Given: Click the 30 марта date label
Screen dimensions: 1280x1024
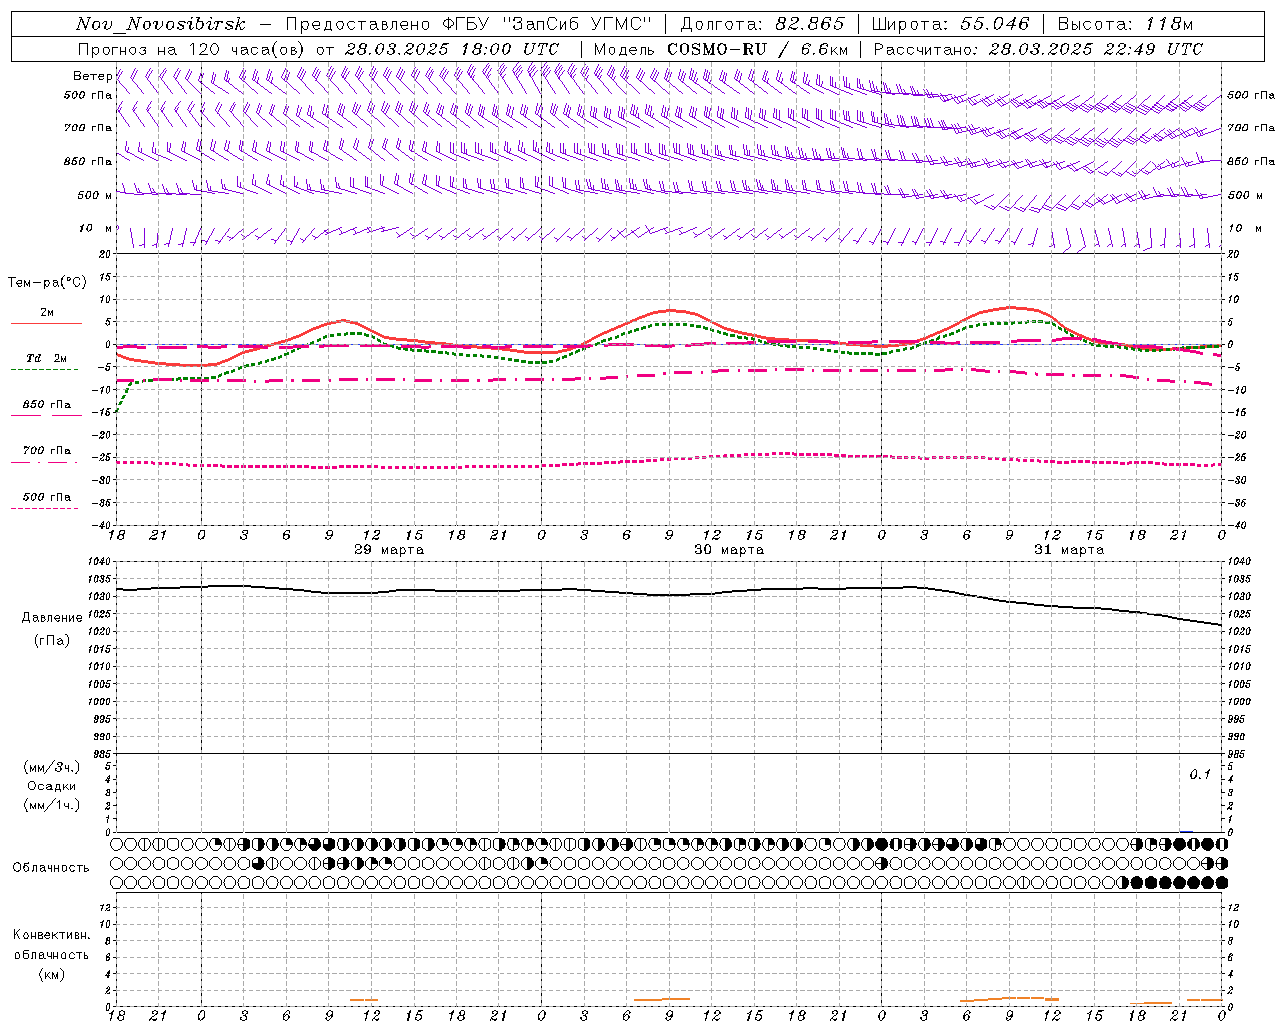Looking at the screenshot, I should [729, 550].
